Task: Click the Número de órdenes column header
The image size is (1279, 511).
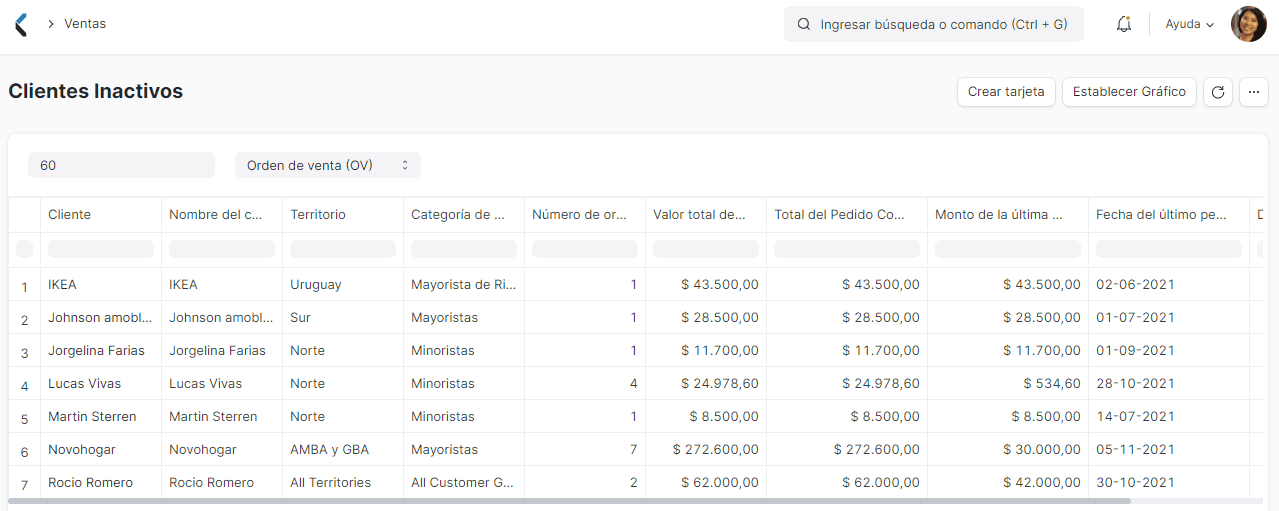Action: [584, 214]
